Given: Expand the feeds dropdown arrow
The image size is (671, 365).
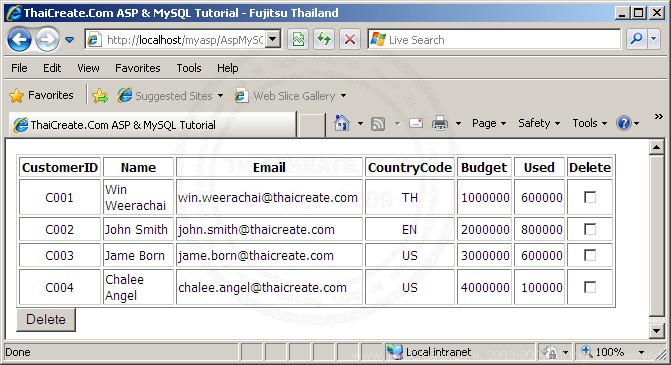Looking at the screenshot, I should coord(397,124).
